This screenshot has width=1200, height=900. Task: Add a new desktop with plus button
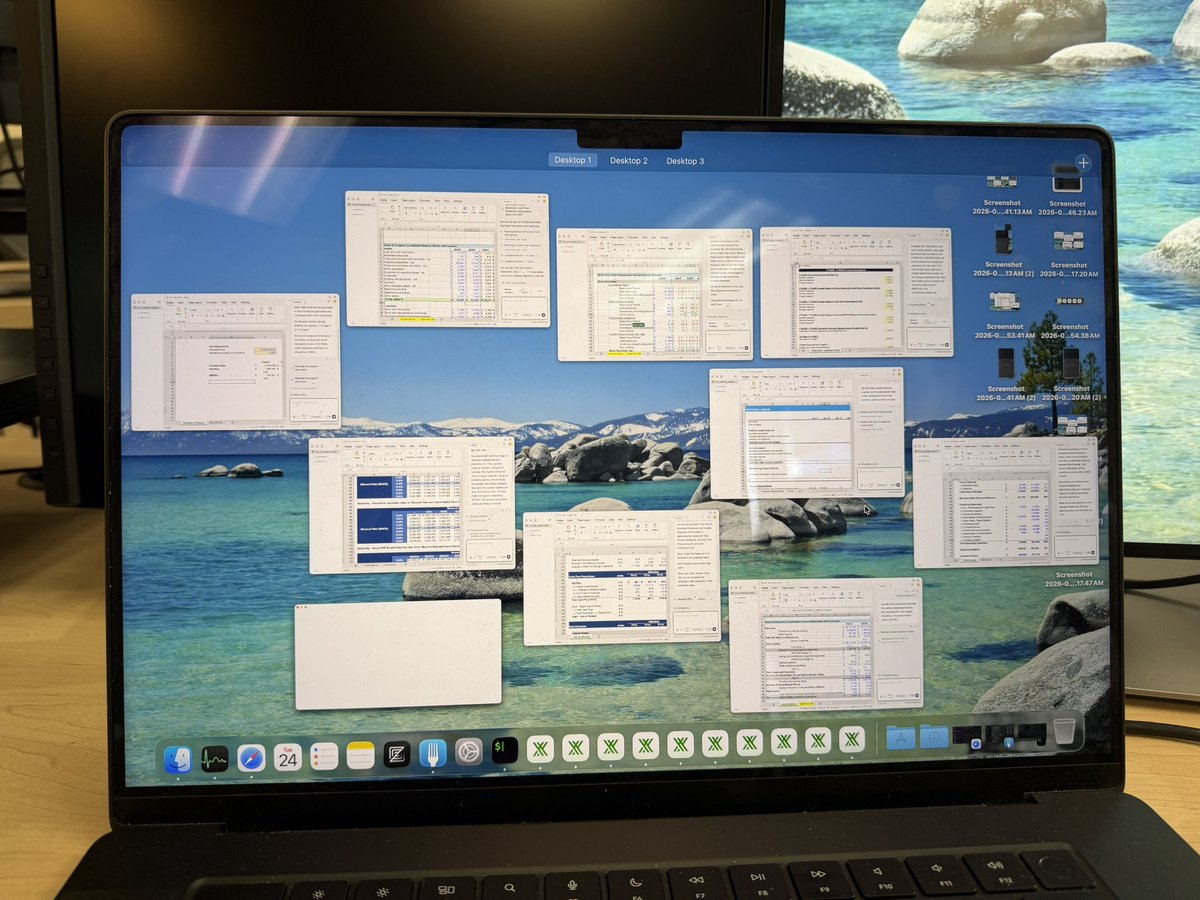click(x=1083, y=162)
